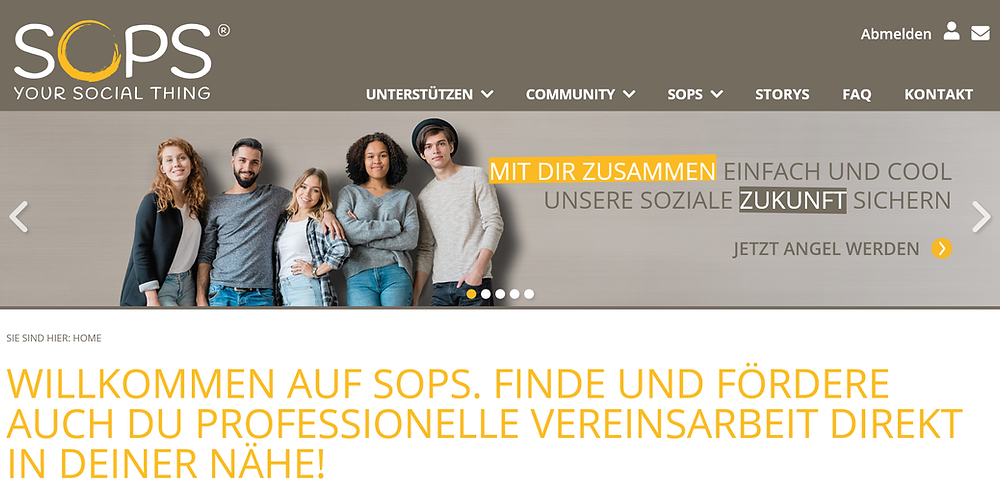Click the previous slide arrow
The height and width of the screenshot is (484, 1000).
coord(18,217)
